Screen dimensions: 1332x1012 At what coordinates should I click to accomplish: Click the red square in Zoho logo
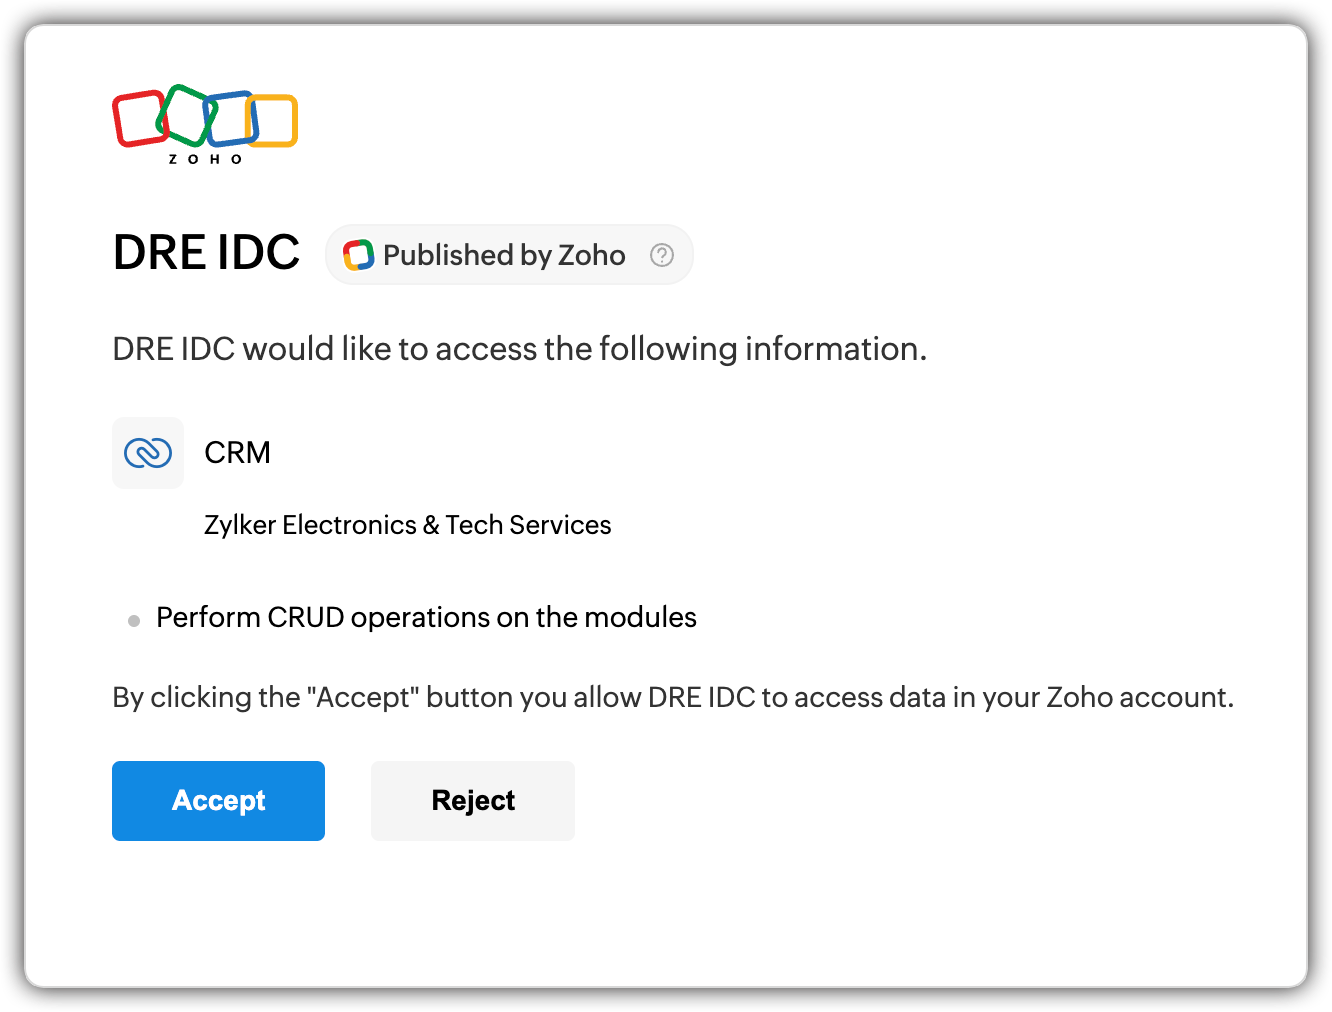coord(136,120)
